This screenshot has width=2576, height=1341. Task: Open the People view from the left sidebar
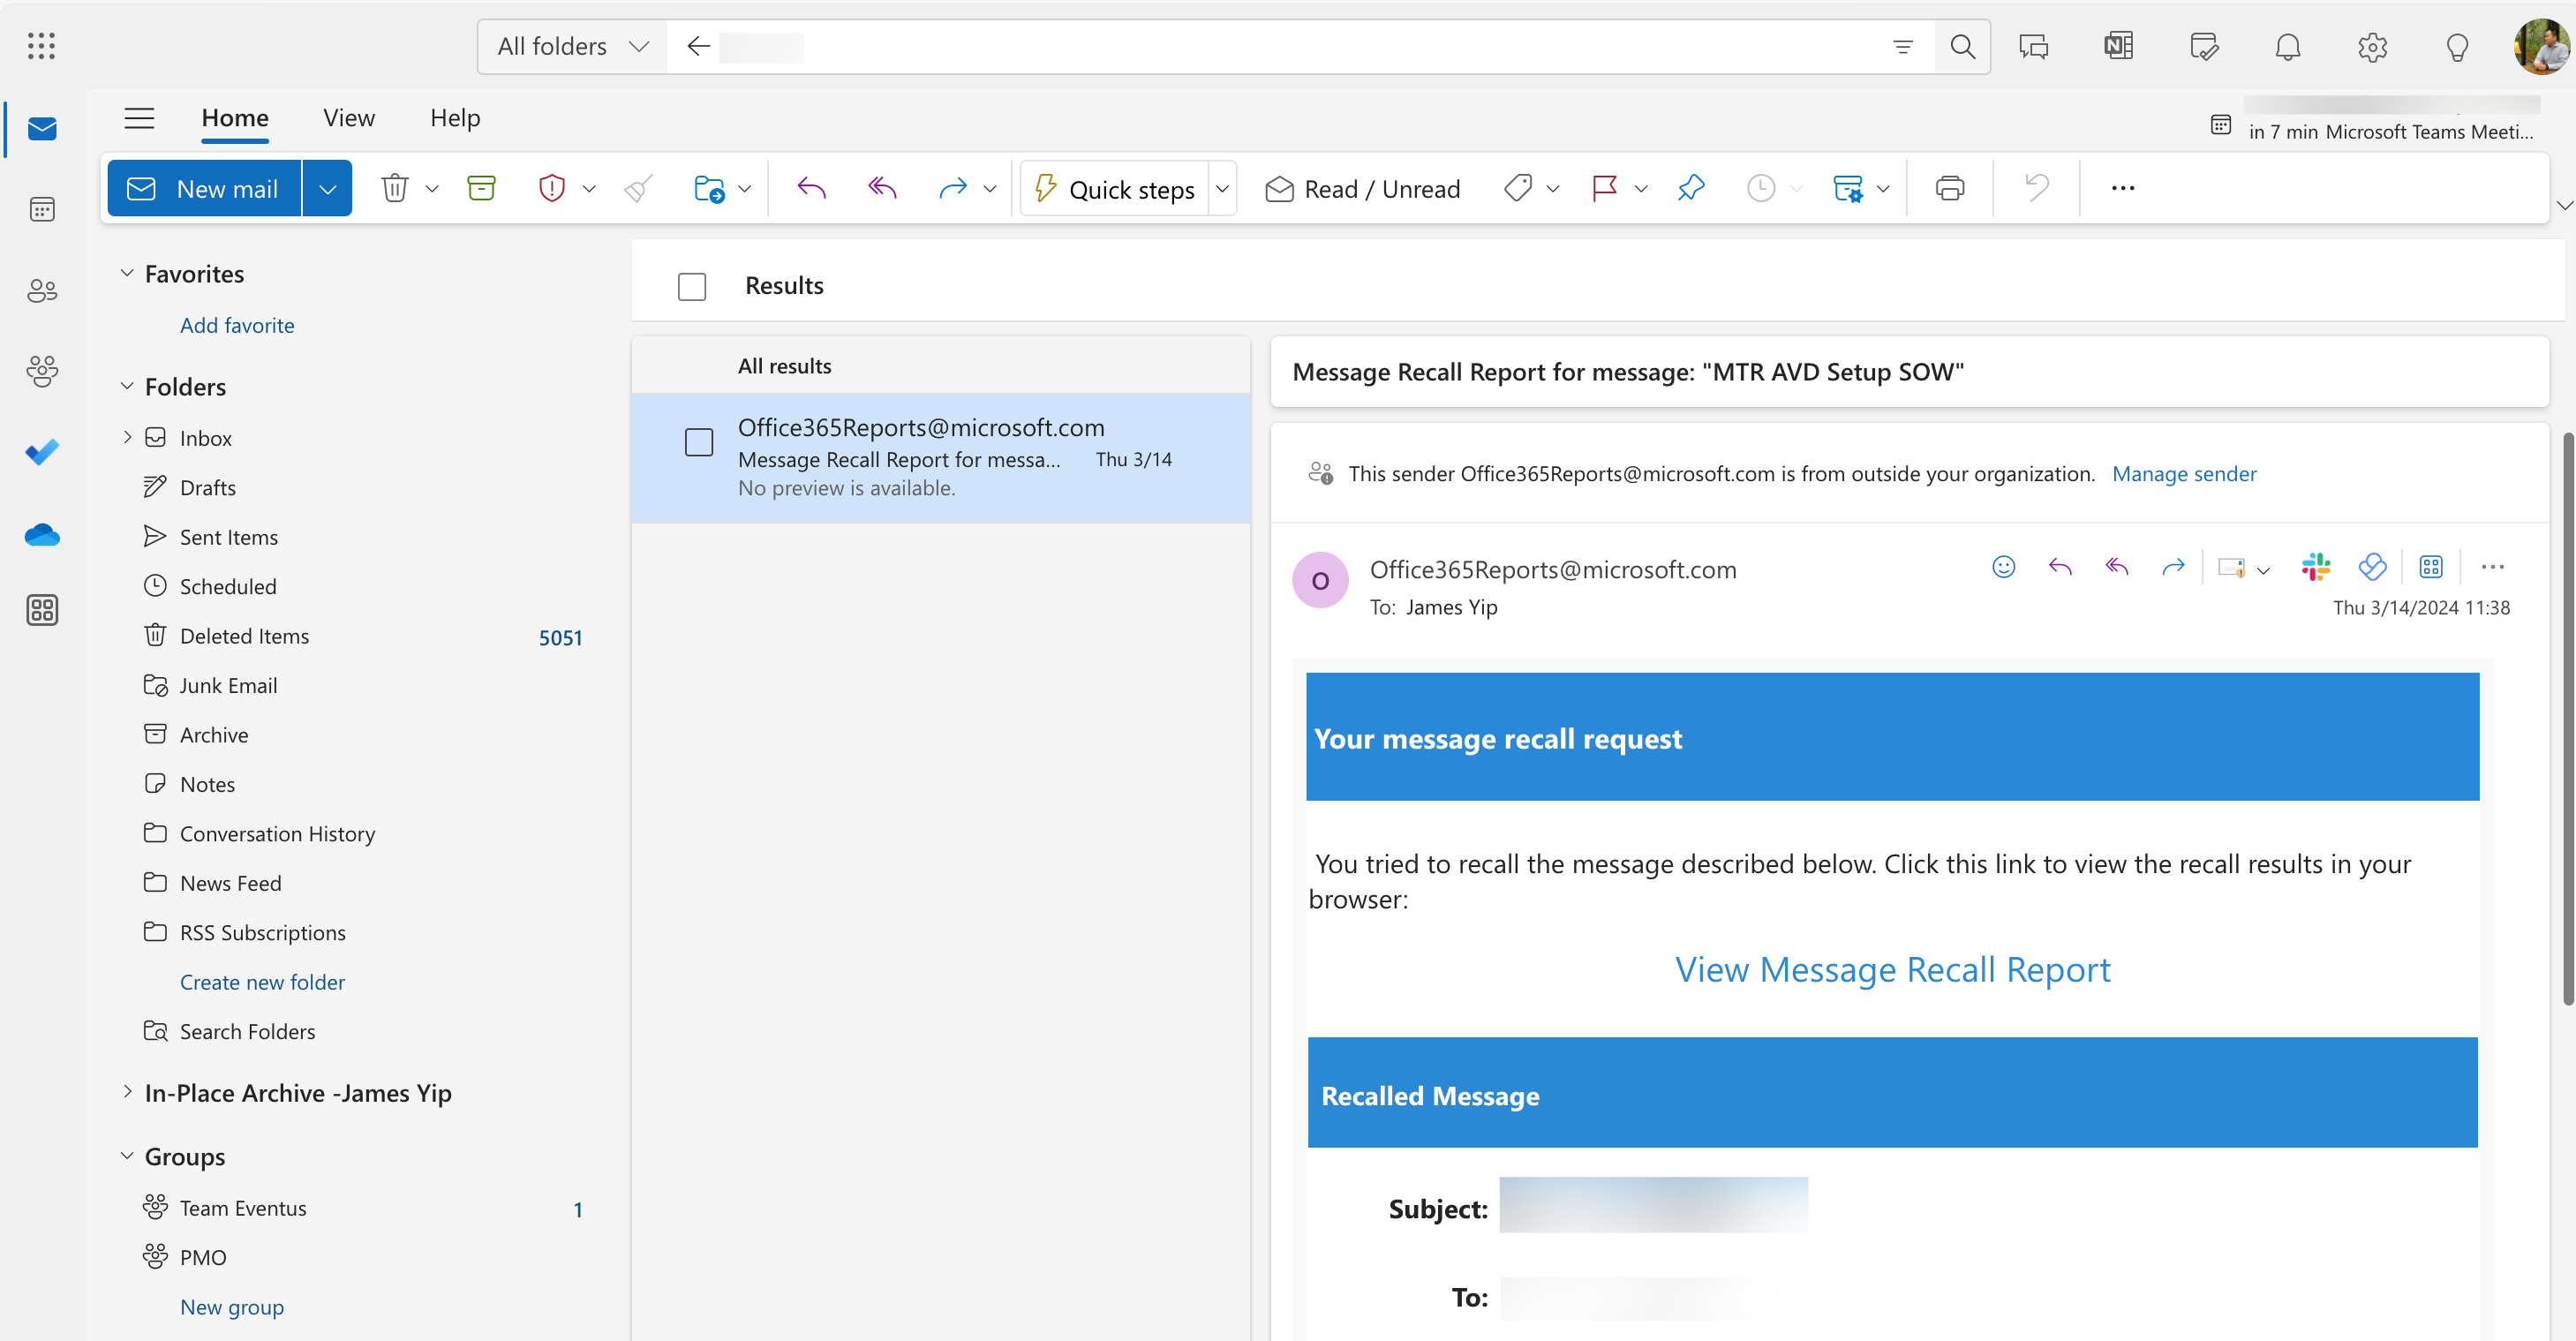point(41,290)
